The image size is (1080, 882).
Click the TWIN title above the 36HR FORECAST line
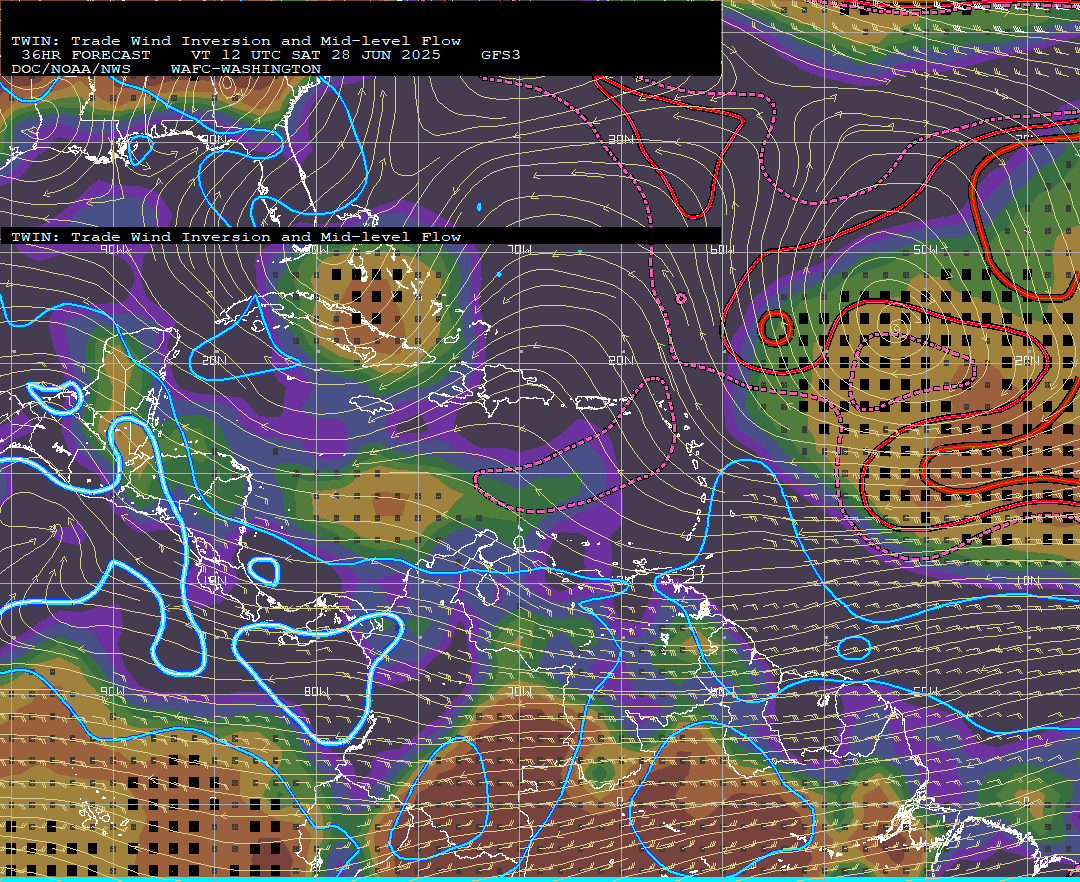click(236, 41)
